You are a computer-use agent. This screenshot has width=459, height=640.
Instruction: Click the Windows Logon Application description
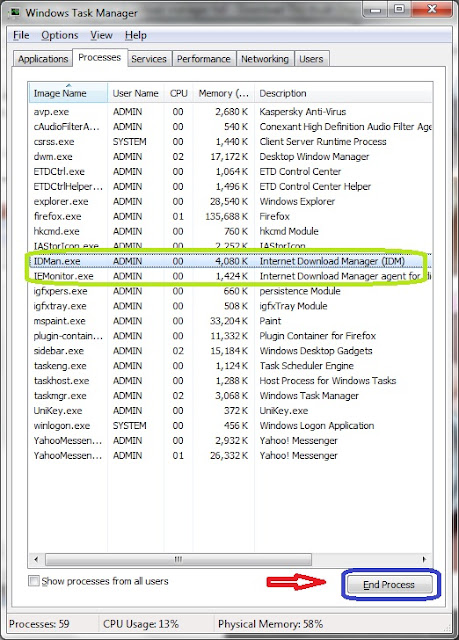click(x=317, y=426)
